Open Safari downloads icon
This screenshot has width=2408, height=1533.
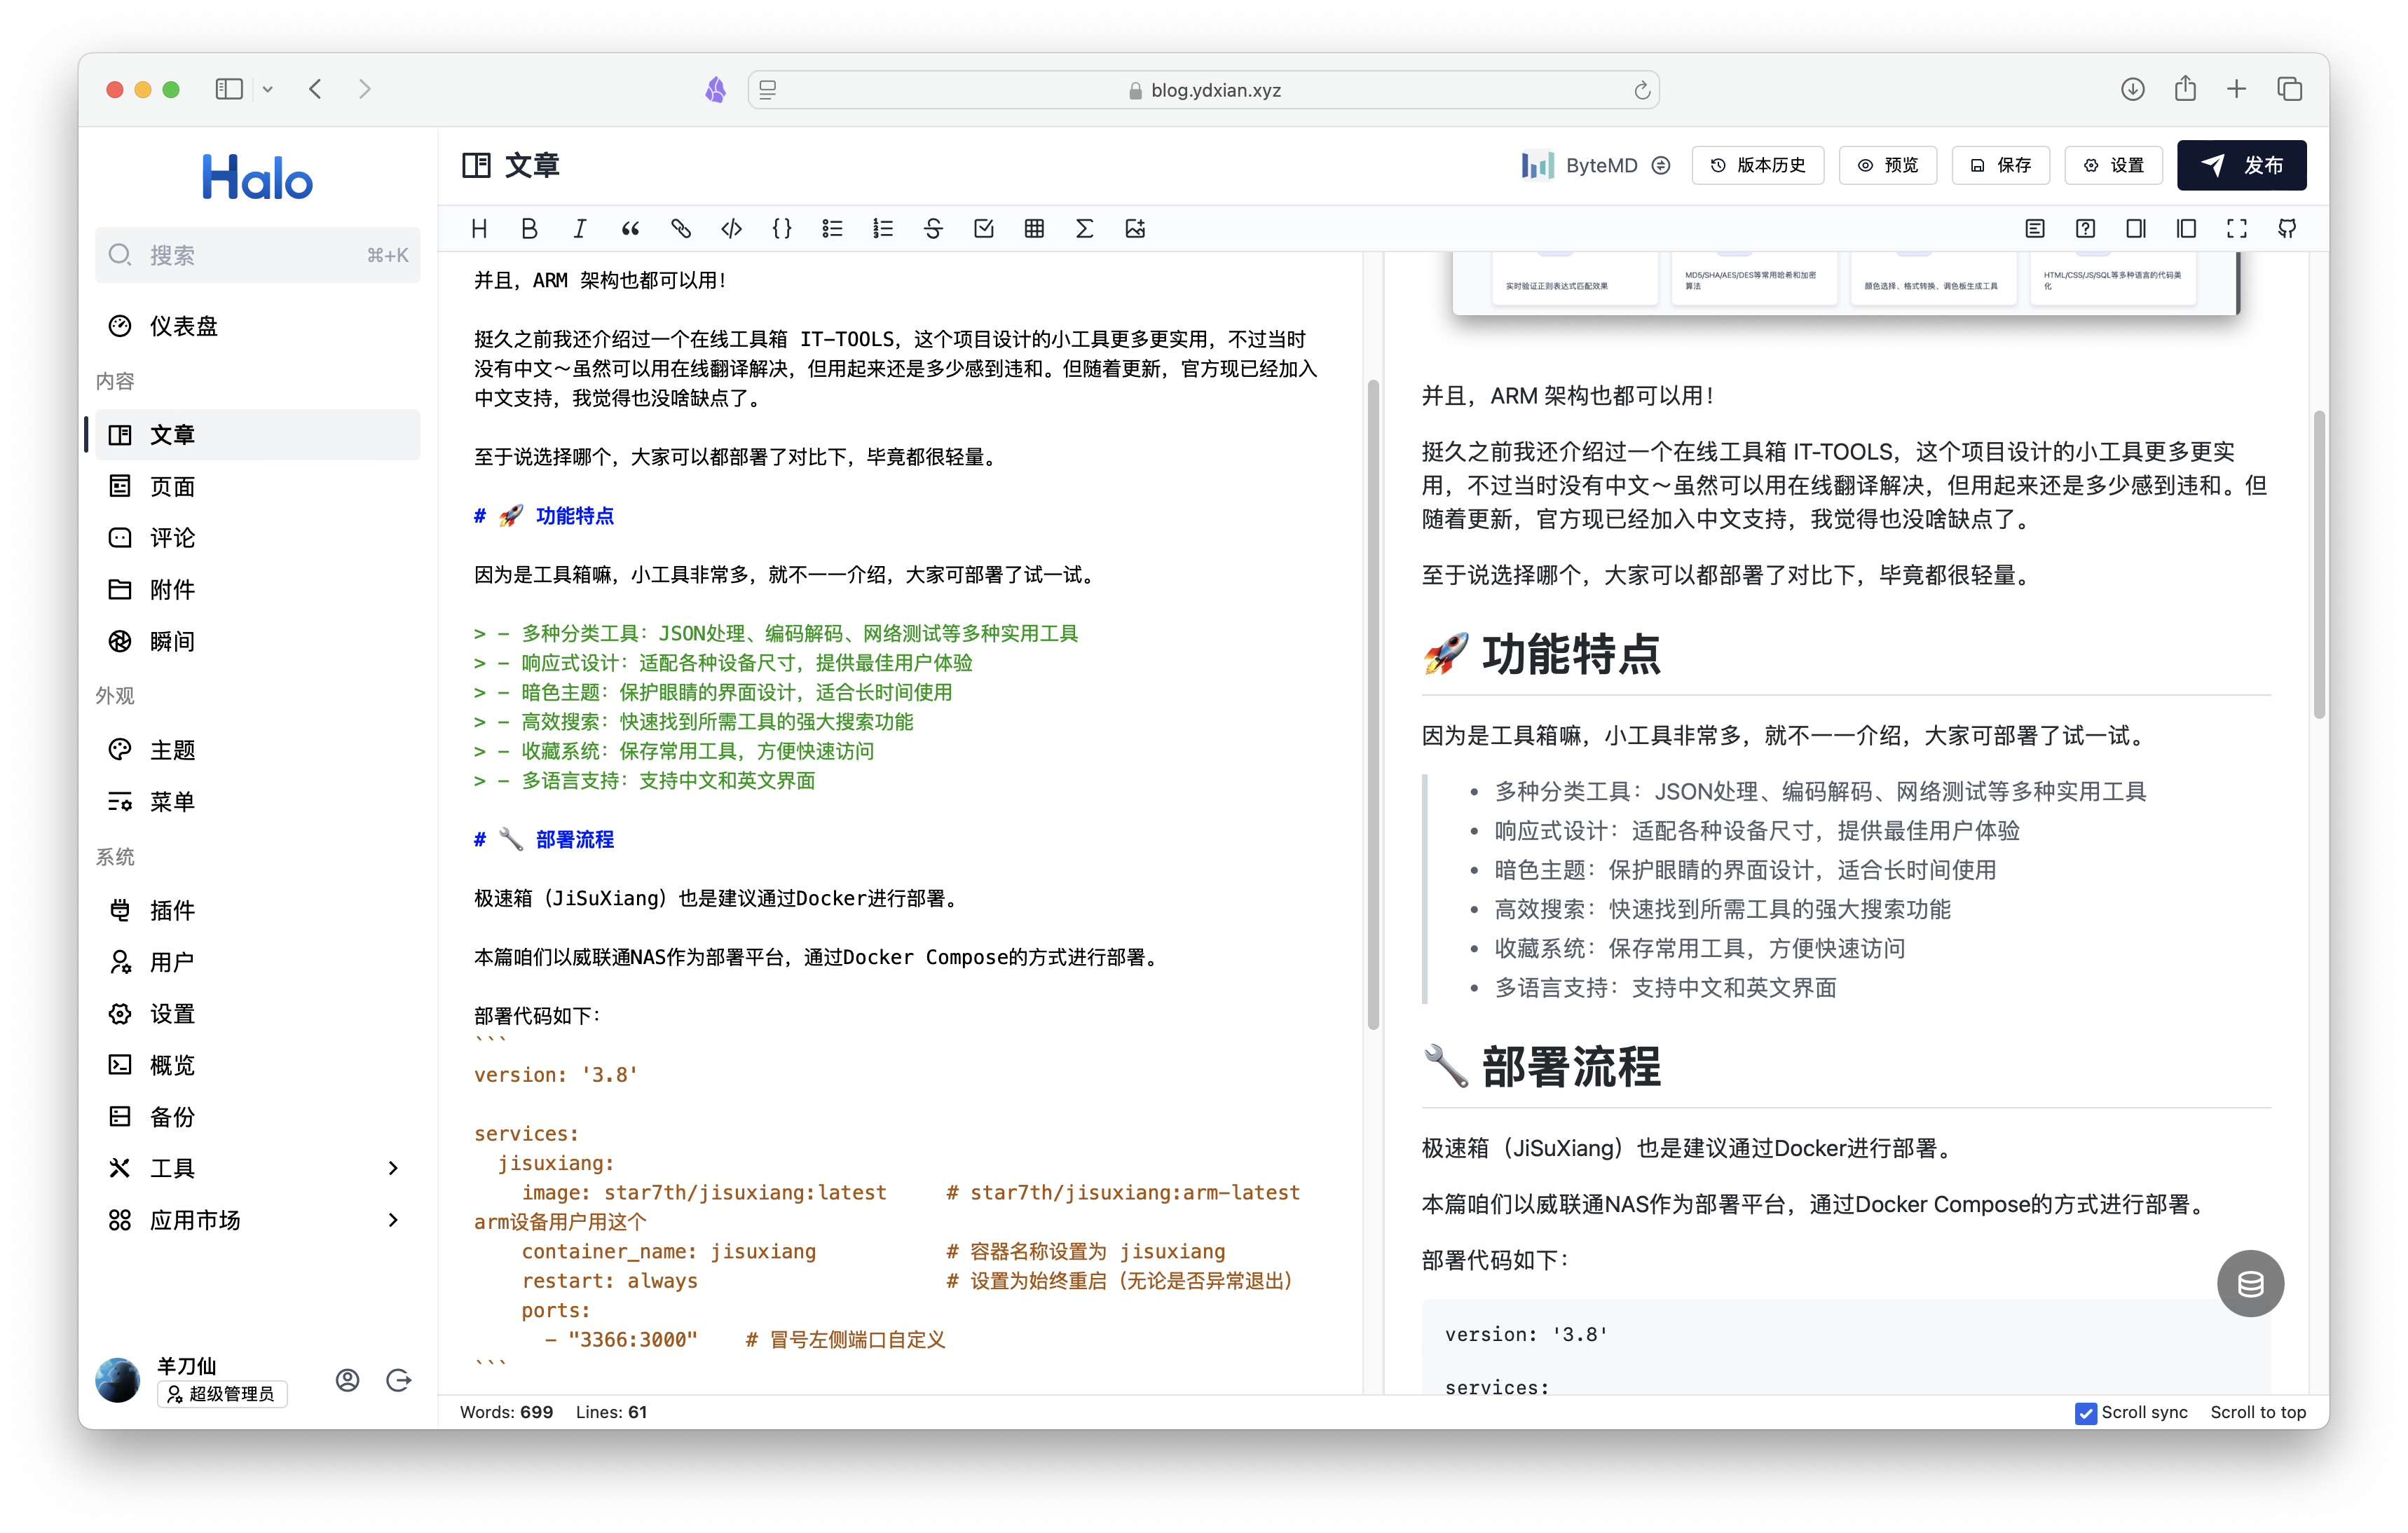coord(2132,89)
